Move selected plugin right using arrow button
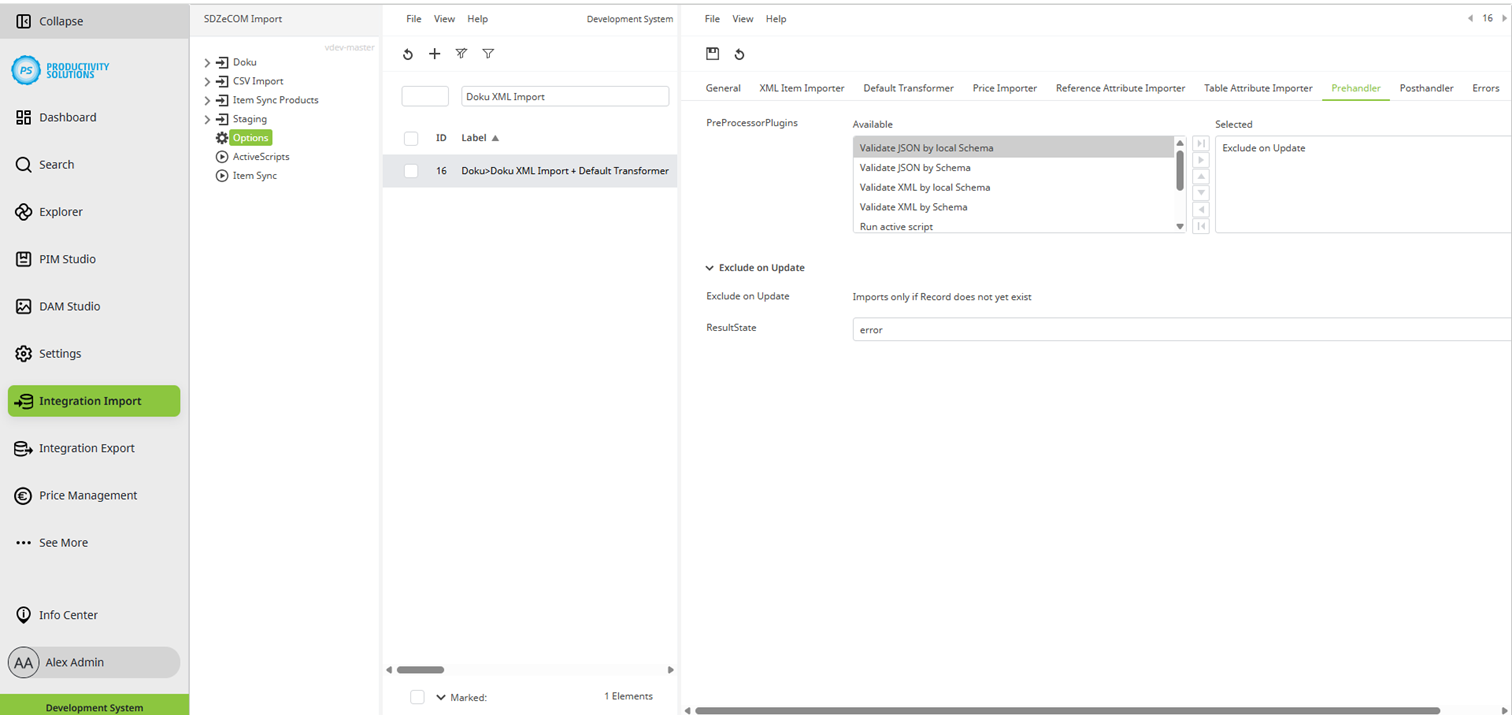The height and width of the screenshot is (715, 1512). coord(1200,158)
